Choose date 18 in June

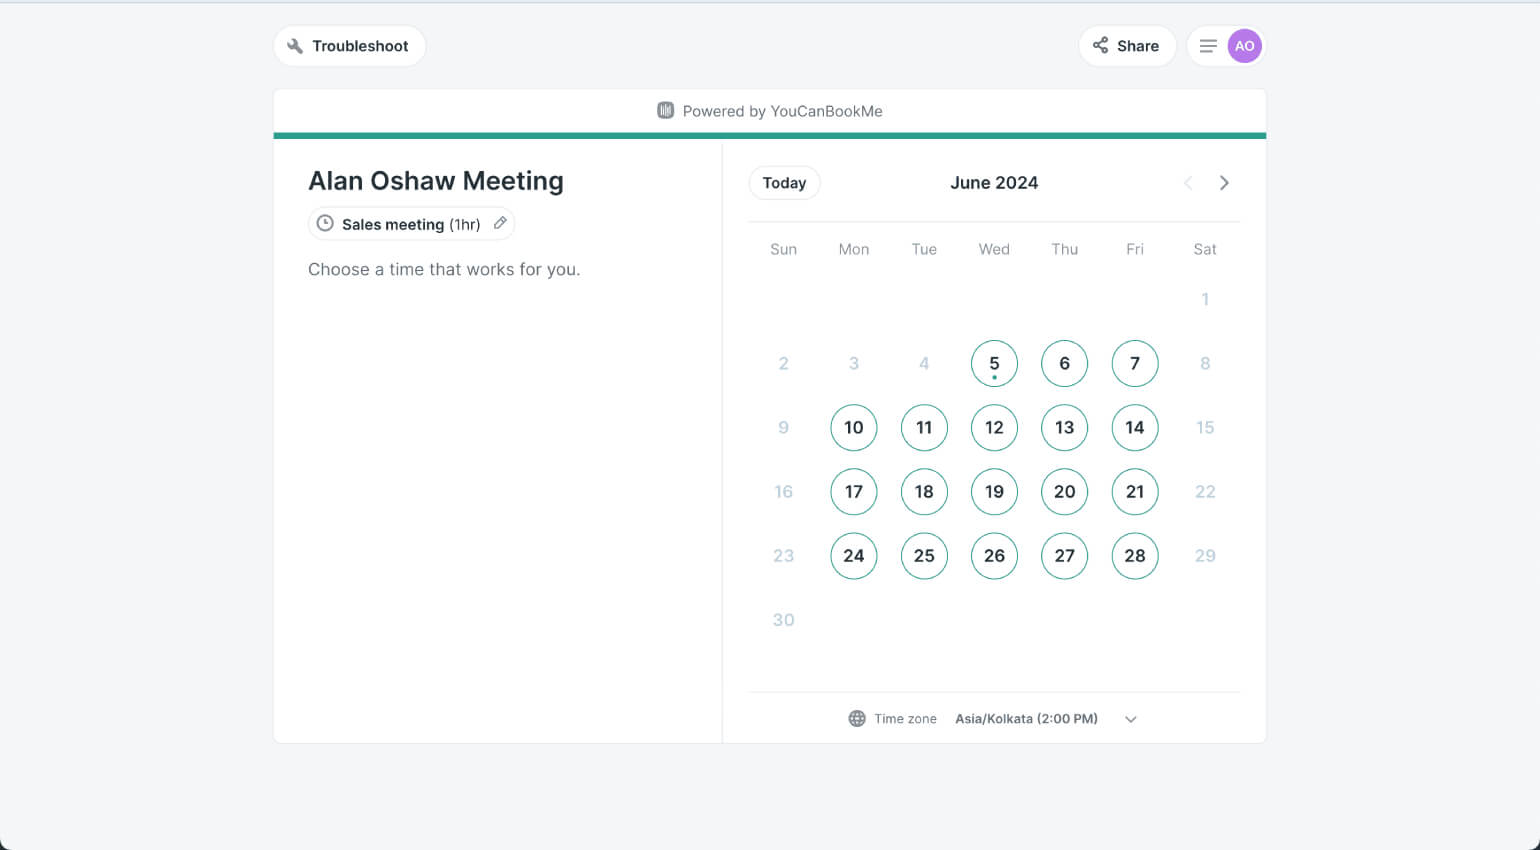pos(924,492)
